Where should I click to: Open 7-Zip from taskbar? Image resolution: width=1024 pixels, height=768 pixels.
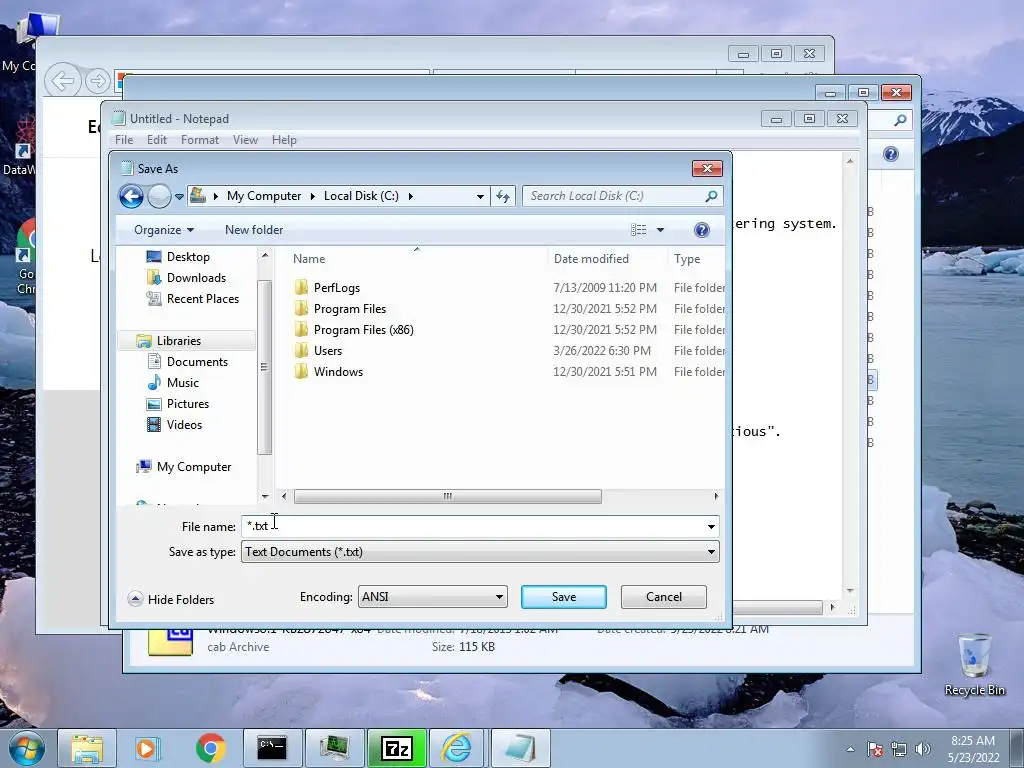pos(396,748)
